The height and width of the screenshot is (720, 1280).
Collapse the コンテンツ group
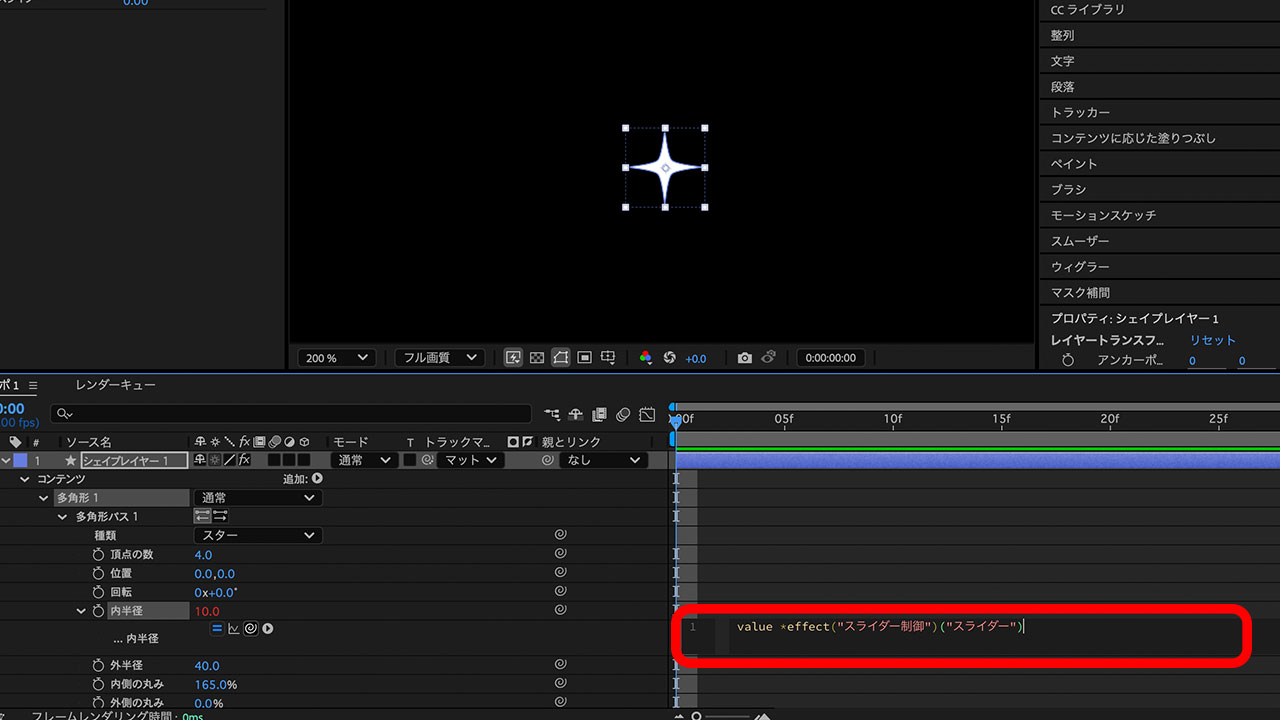[x=27, y=480]
